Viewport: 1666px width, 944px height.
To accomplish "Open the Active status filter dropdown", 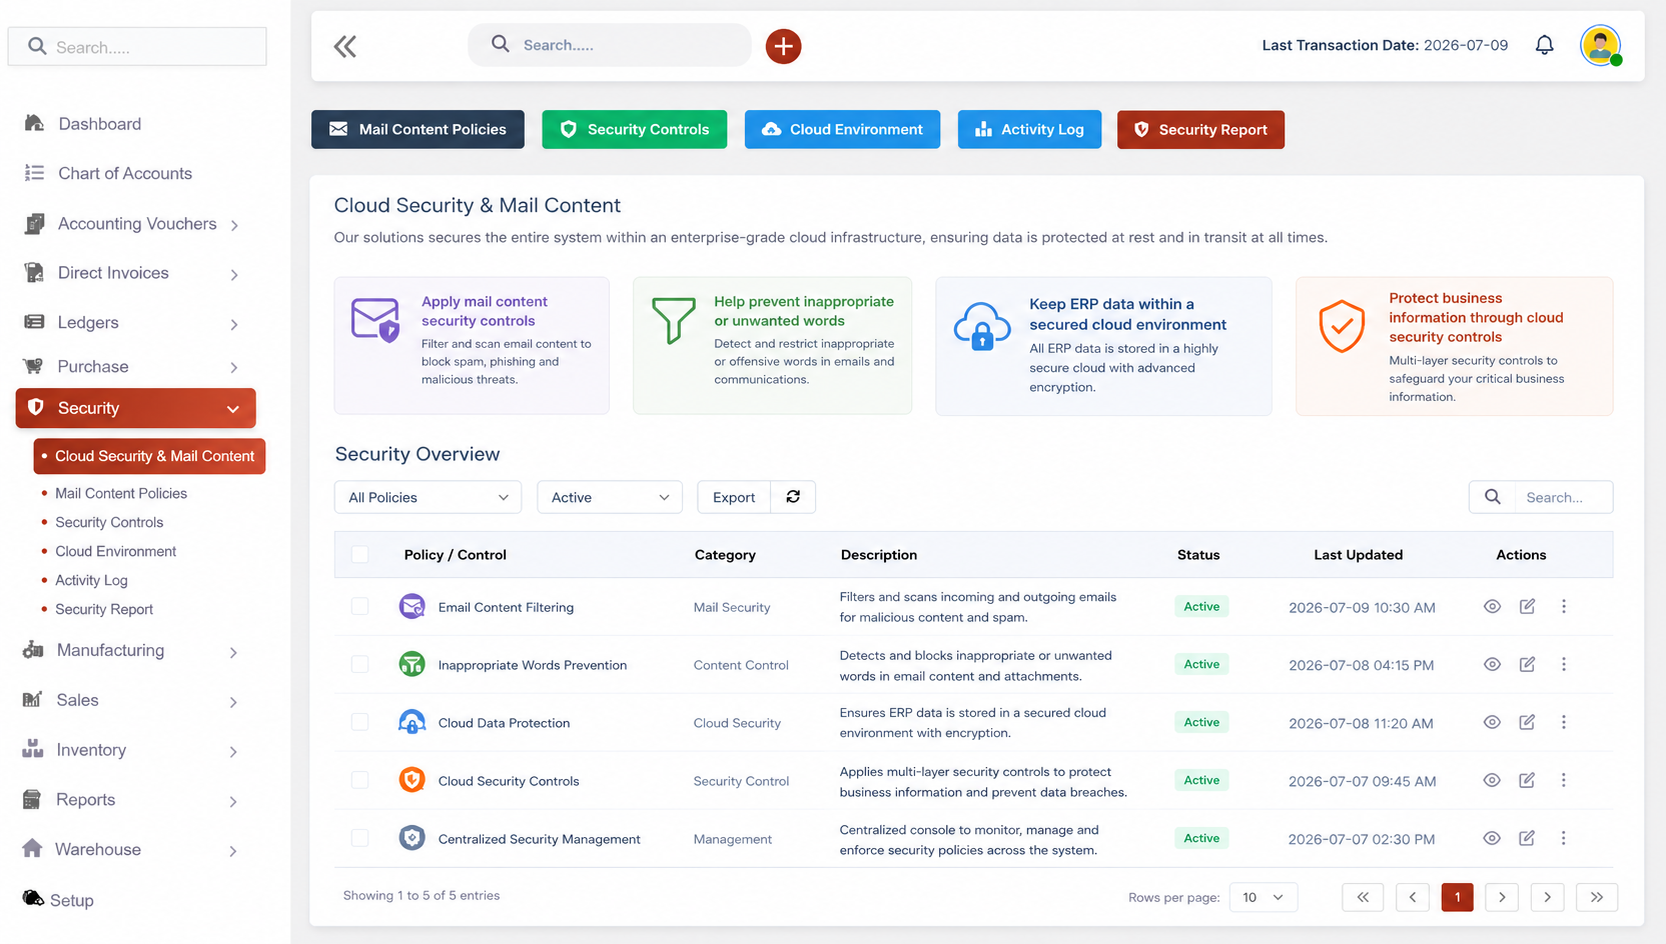I will pyautogui.click(x=610, y=497).
